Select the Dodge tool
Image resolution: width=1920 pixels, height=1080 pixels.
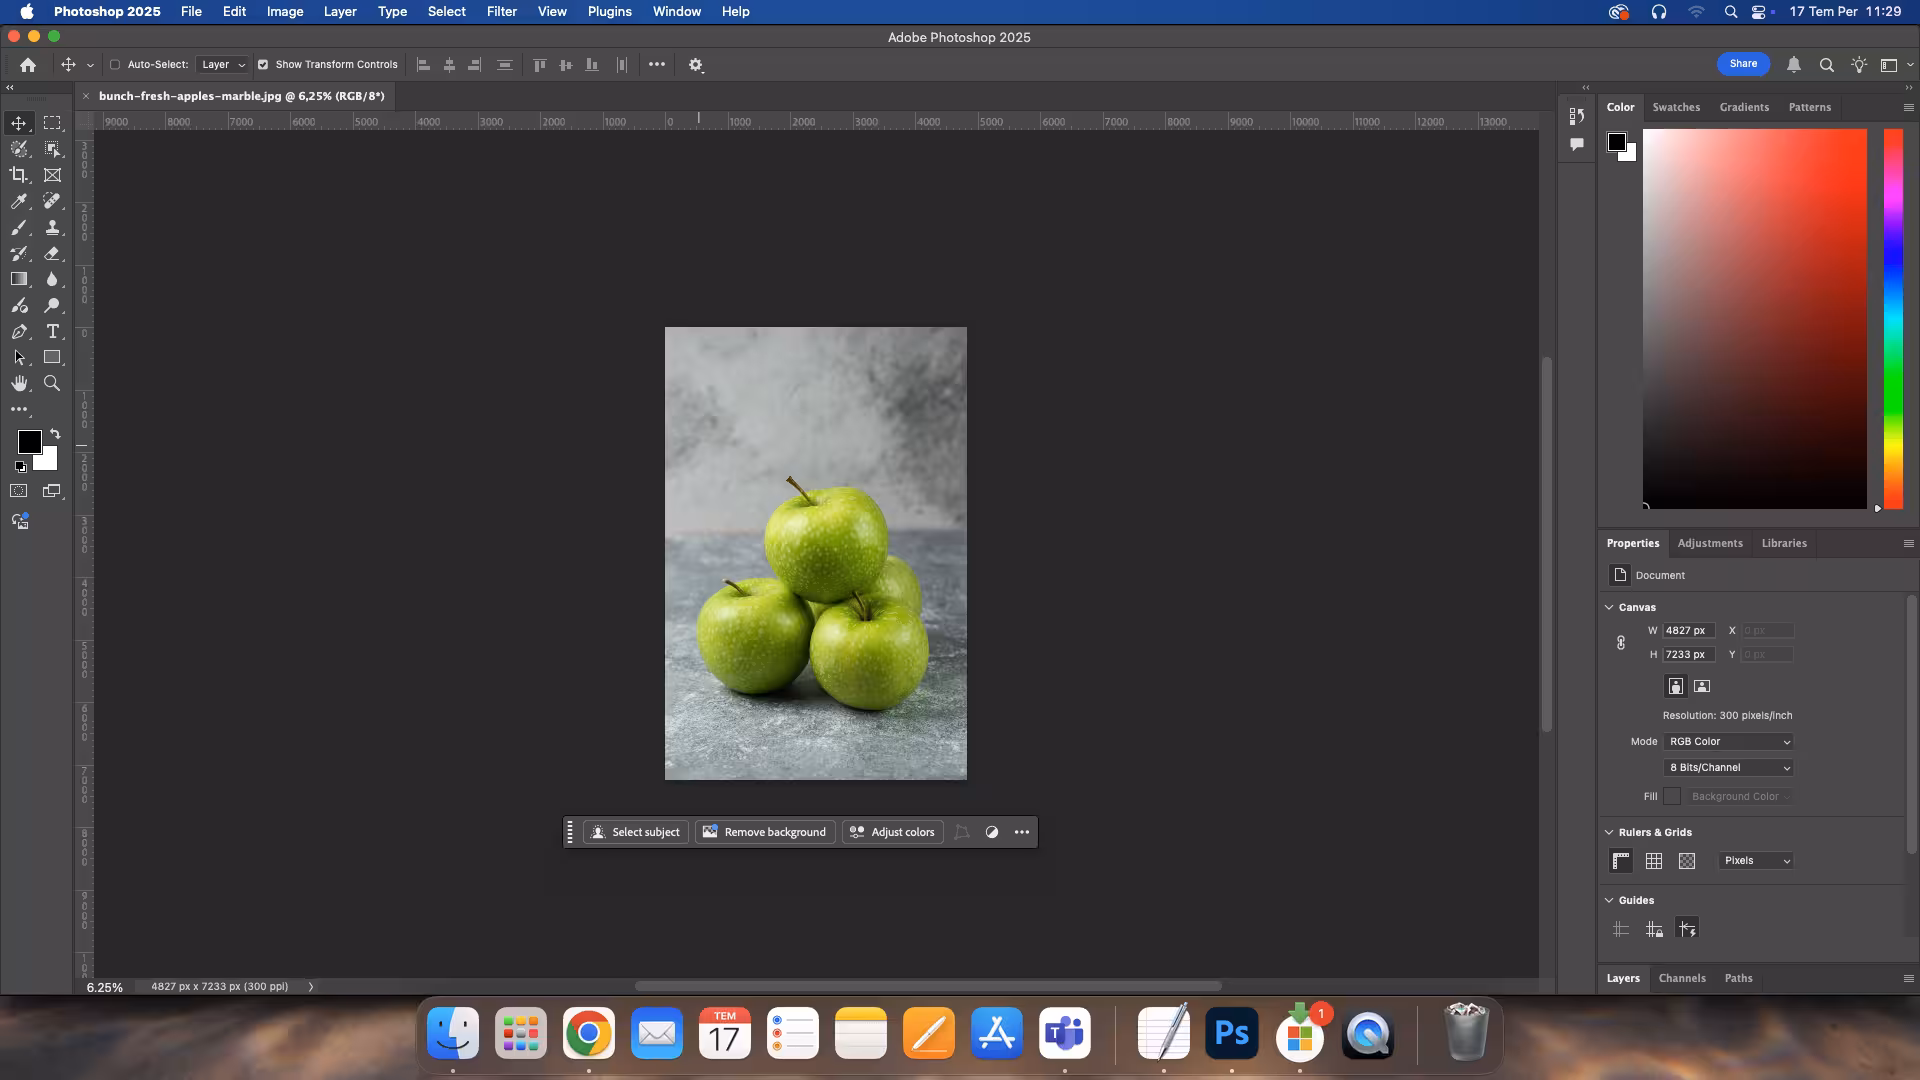[x=52, y=305]
